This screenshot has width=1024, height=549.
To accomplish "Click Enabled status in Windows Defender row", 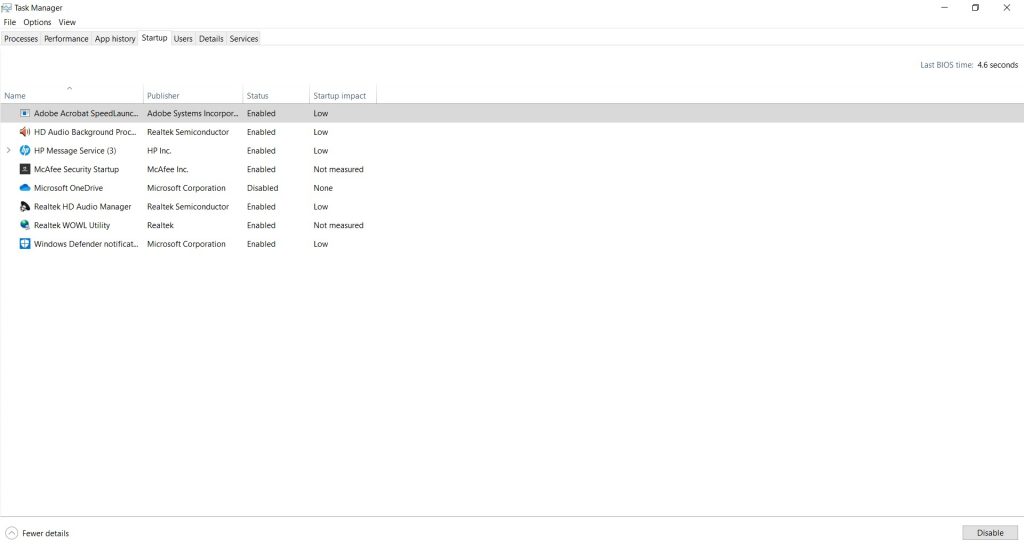I will [261, 243].
